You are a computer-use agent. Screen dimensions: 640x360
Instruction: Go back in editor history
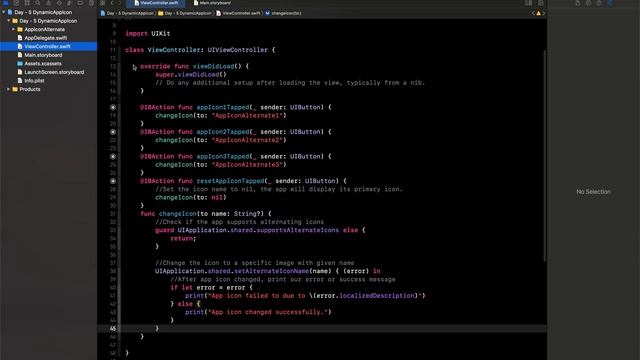pos(112,3)
